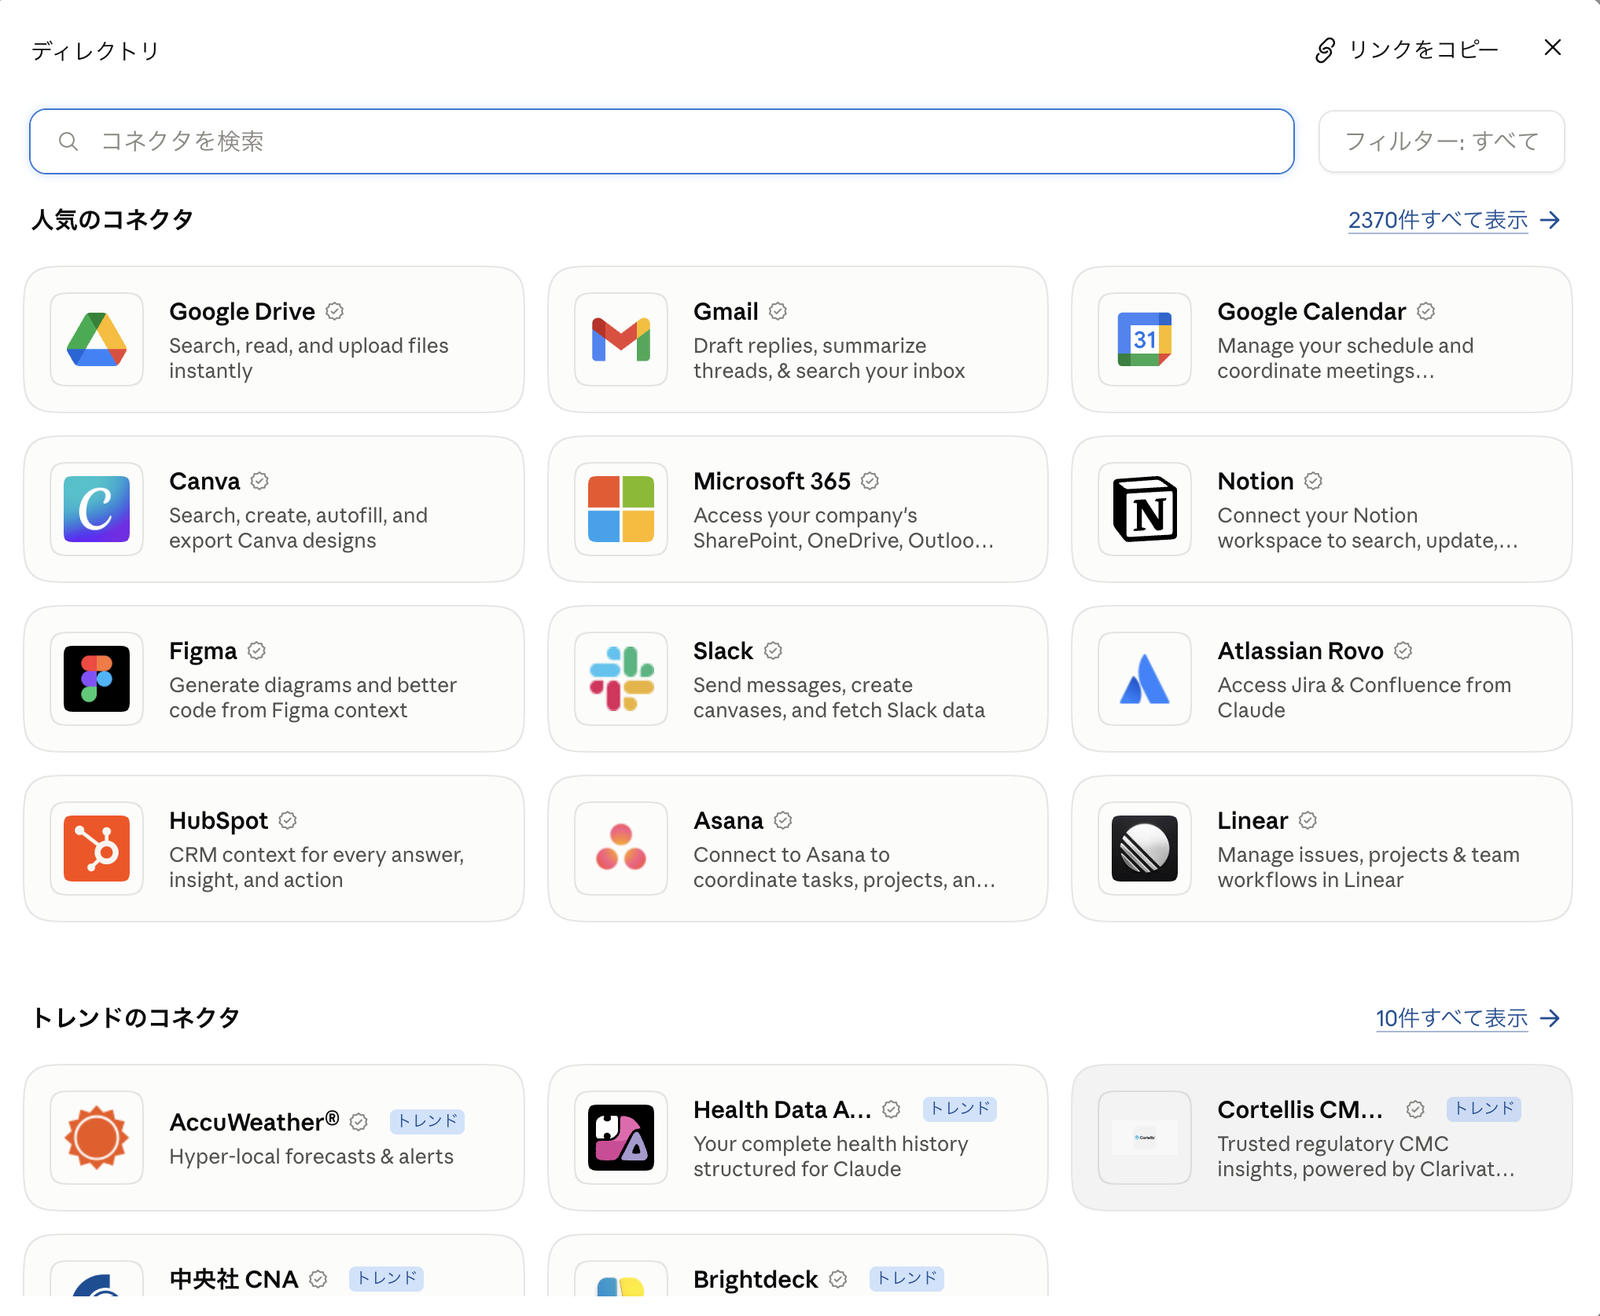Click the 人気のコネクタ section heading
Screen dimensions: 1600x1316
click(112, 220)
